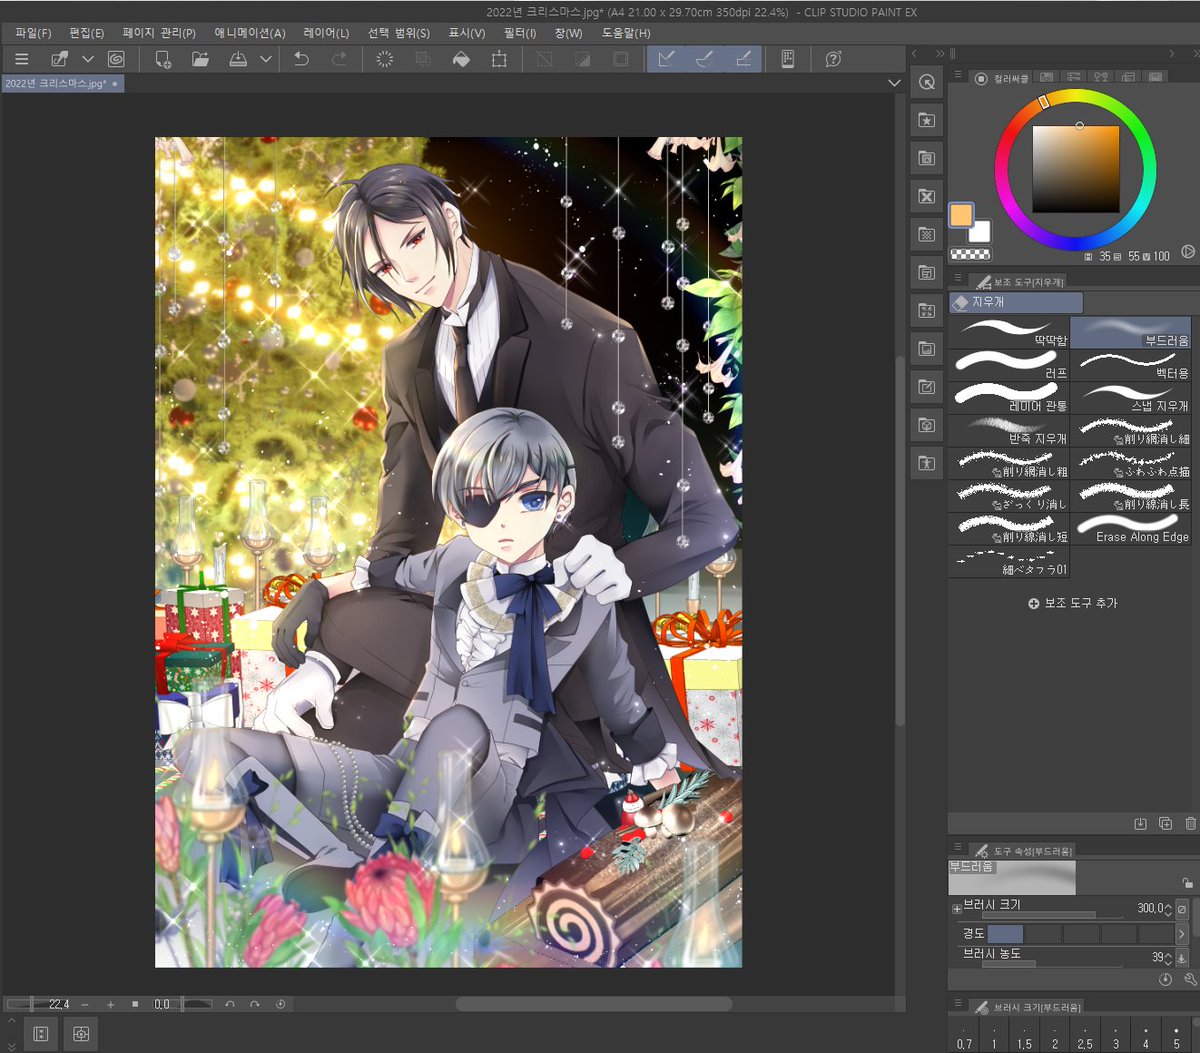Click the CLIP STUDIO launcher spiral icon
The image size is (1200, 1053).
(x=116, y=59)
